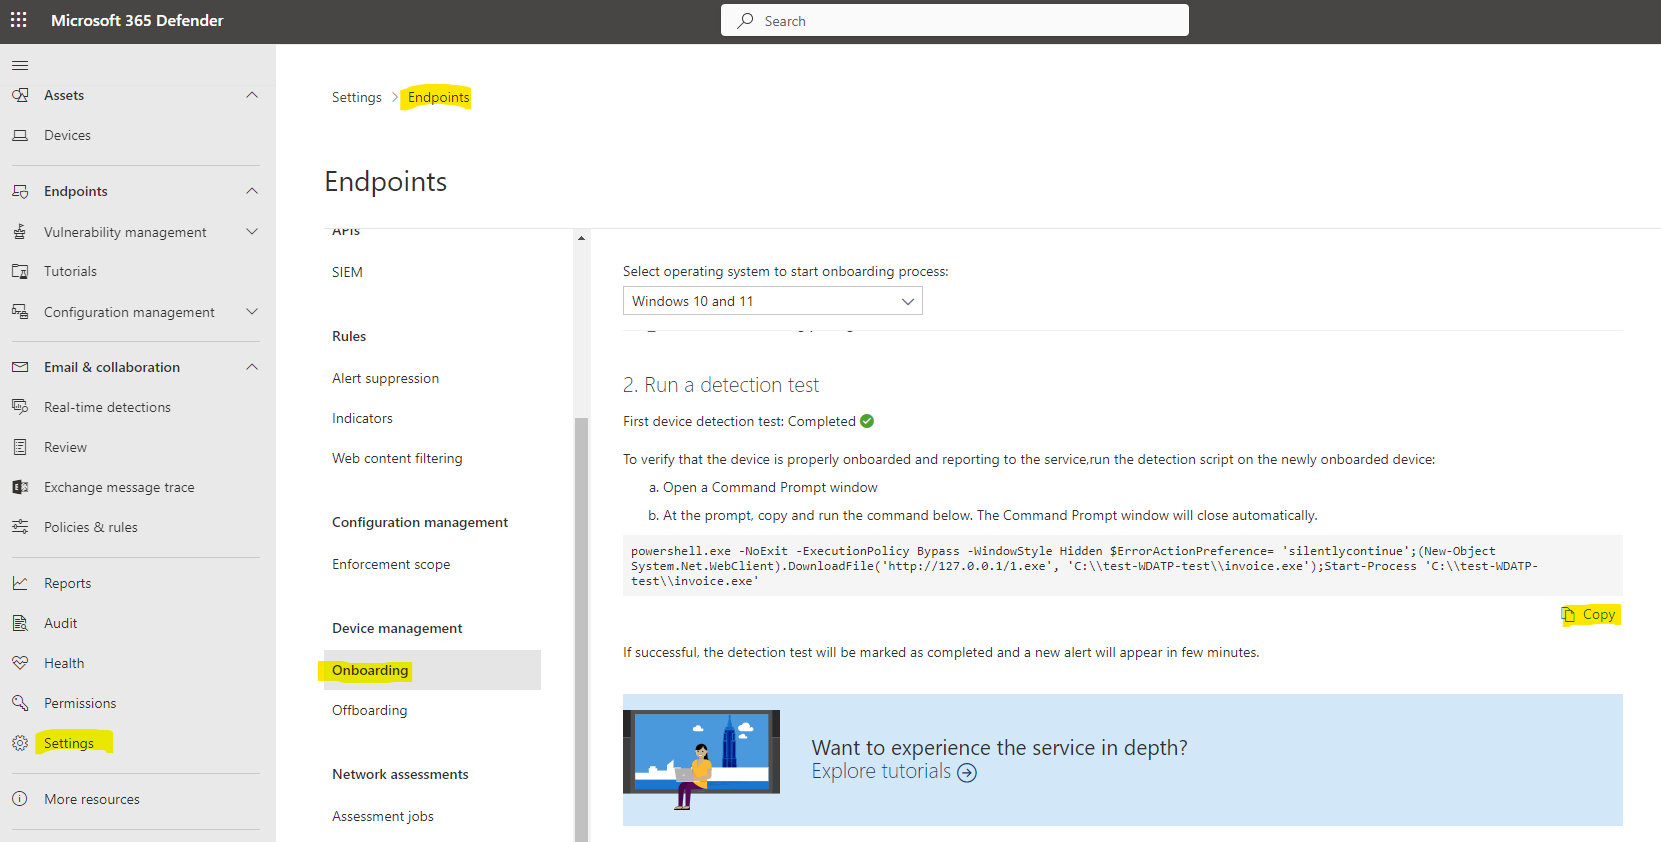Select SIEM in settings list
Image resolution: width=1661 pixels, height=842 pixels.
347,272
